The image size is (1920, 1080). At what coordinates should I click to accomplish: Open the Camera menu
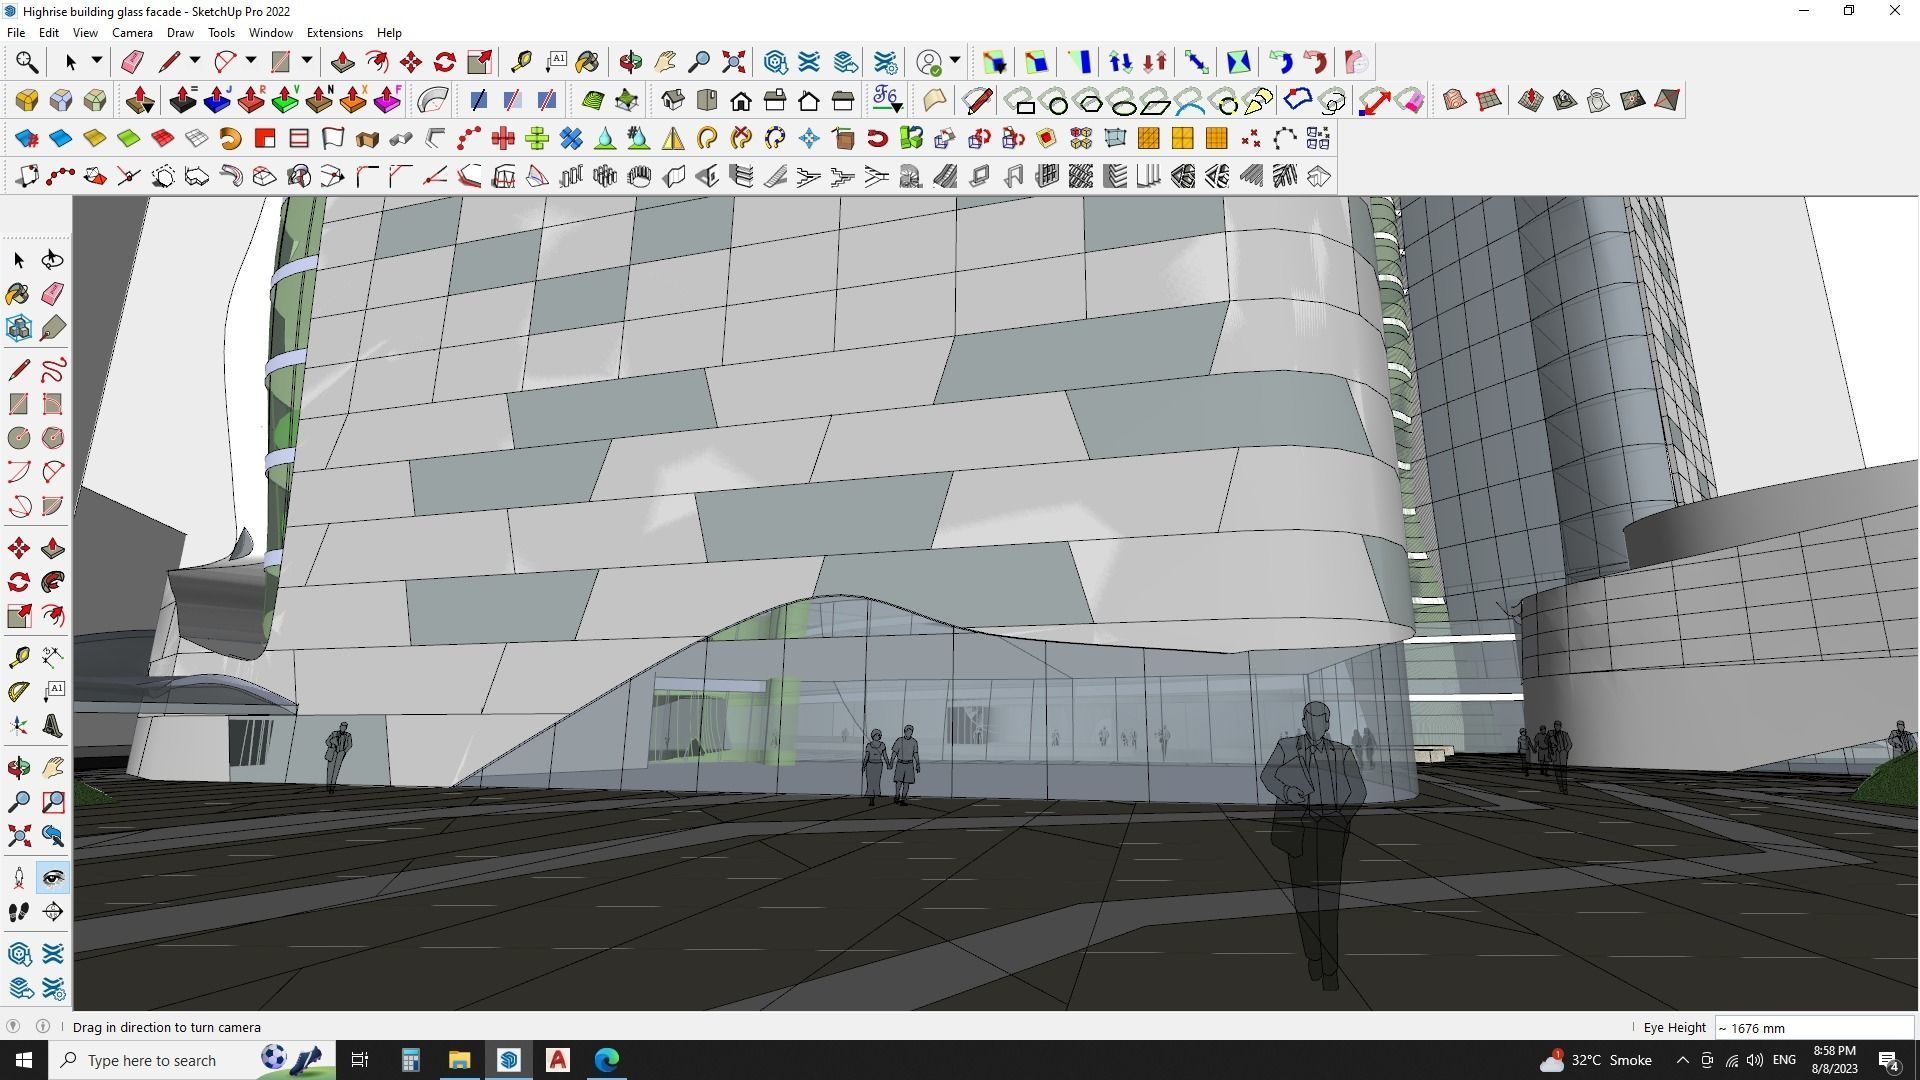click(x=132, y=32)
